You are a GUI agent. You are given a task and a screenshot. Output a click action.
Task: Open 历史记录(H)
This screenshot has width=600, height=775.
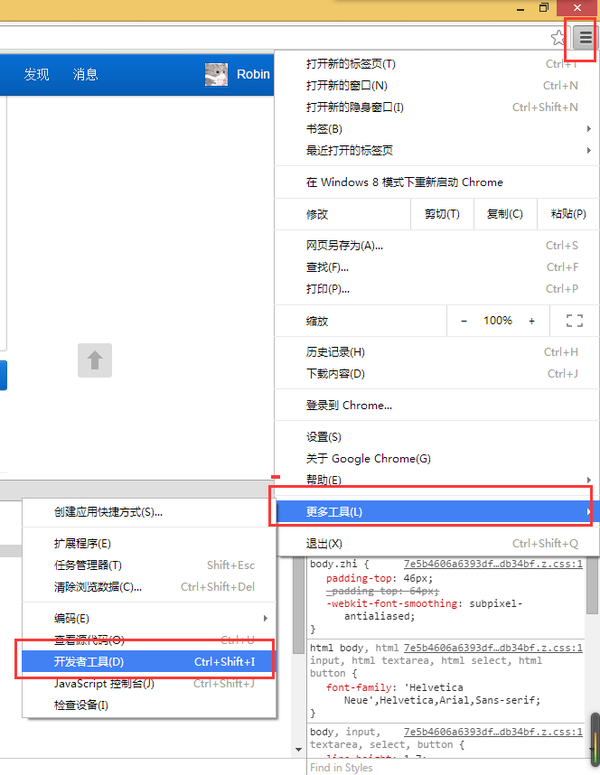click(437, 352)
